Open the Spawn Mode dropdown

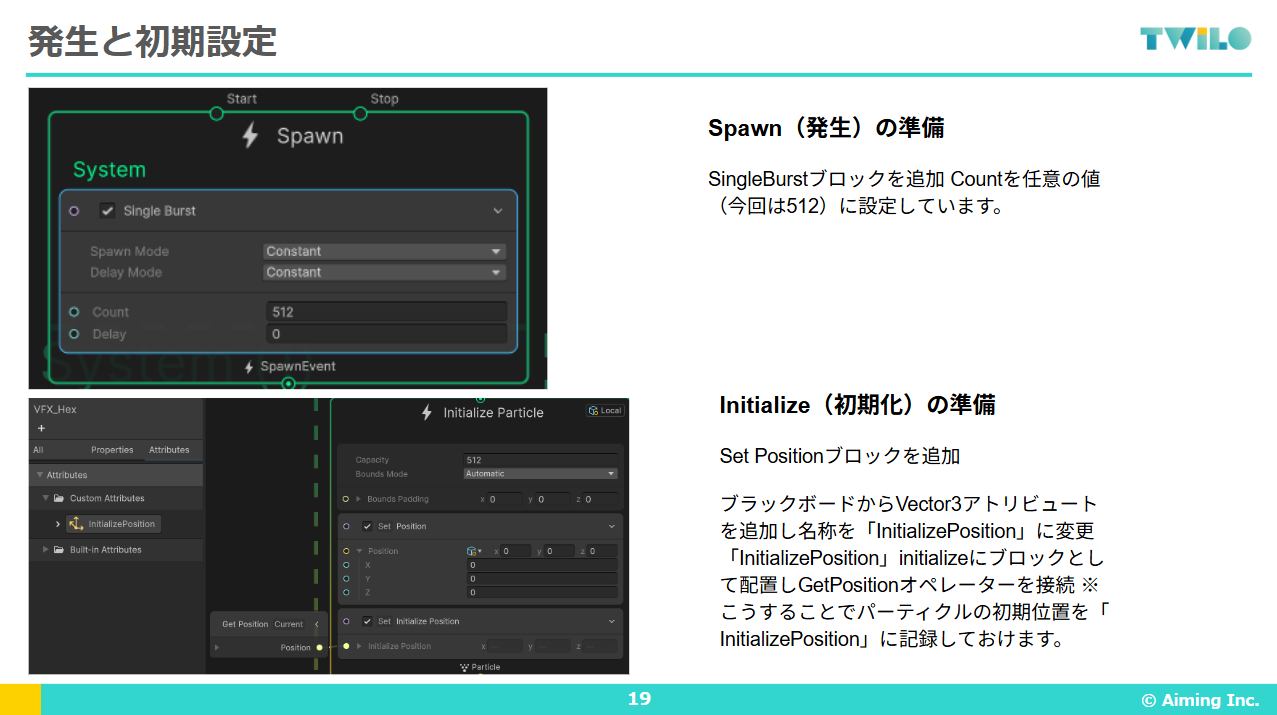384,252
